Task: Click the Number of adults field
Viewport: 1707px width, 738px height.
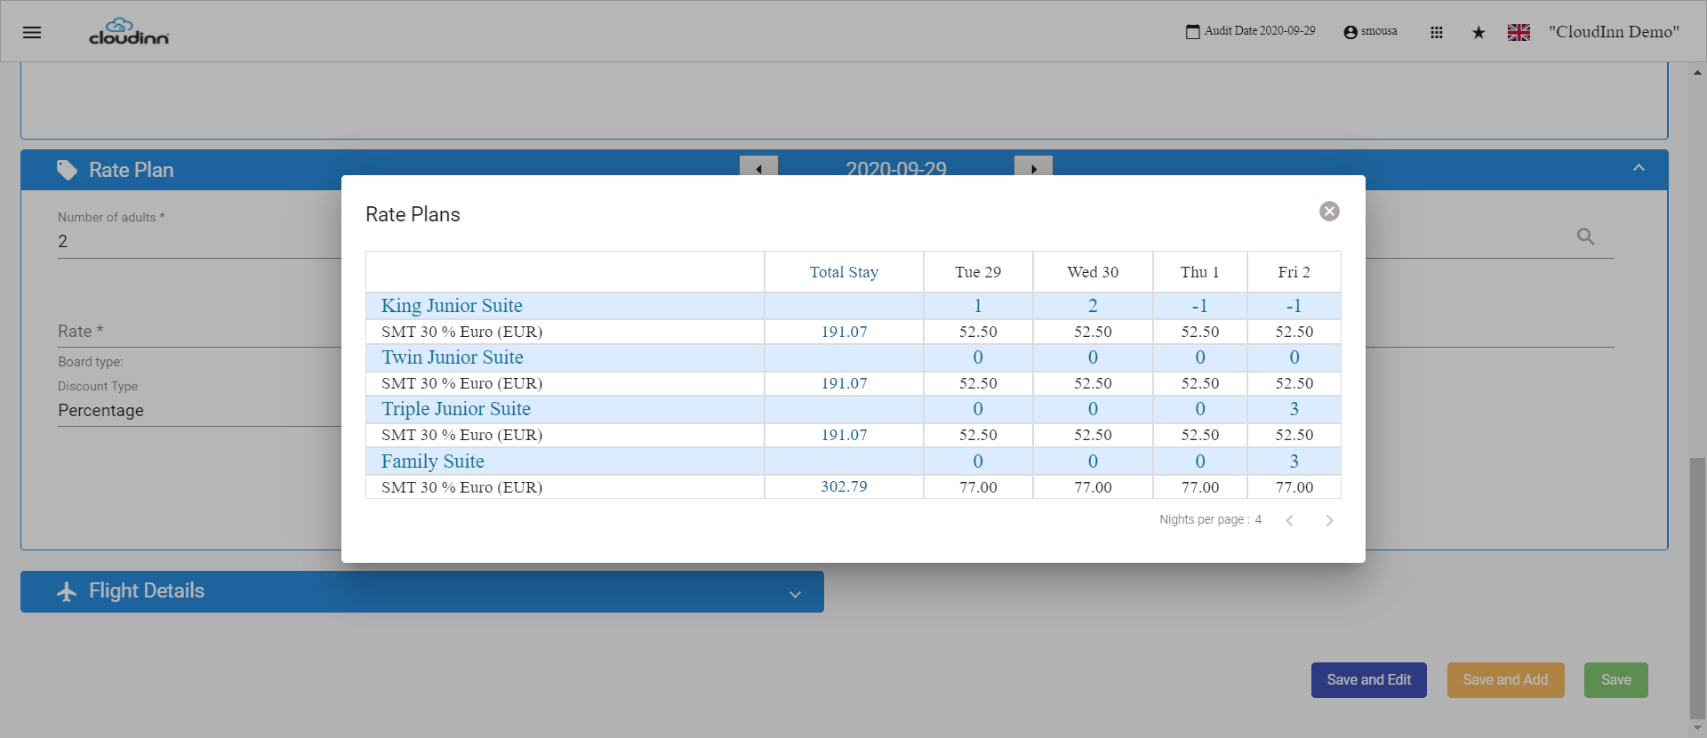Action: (200, 242)
